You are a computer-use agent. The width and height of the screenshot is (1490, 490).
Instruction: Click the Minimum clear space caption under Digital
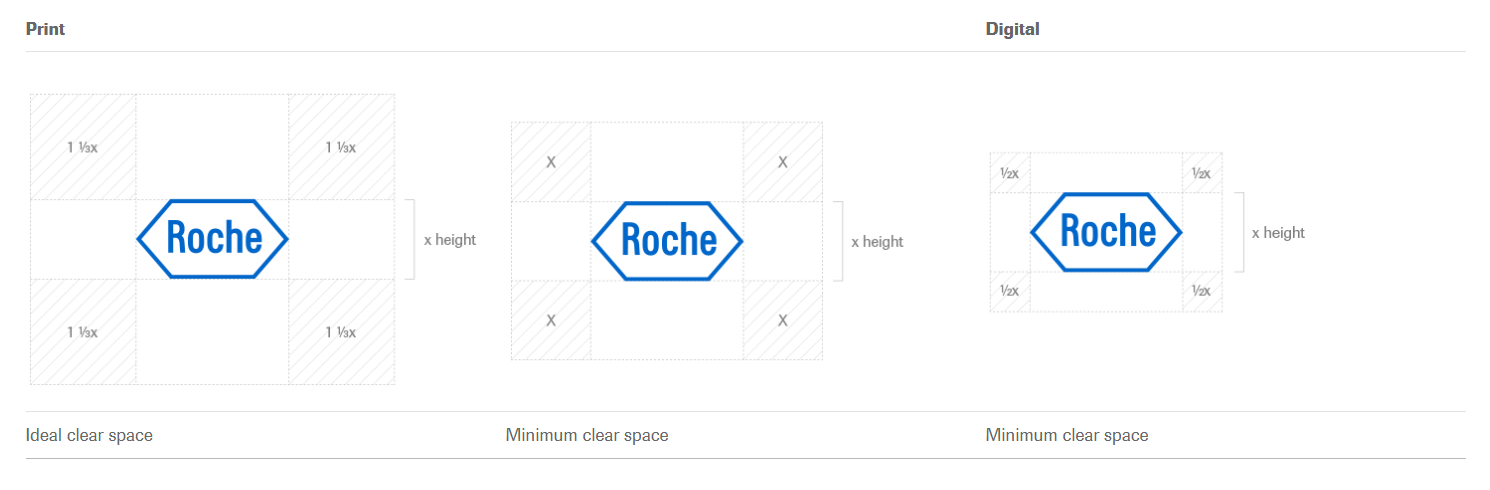tap(1067, 435)
